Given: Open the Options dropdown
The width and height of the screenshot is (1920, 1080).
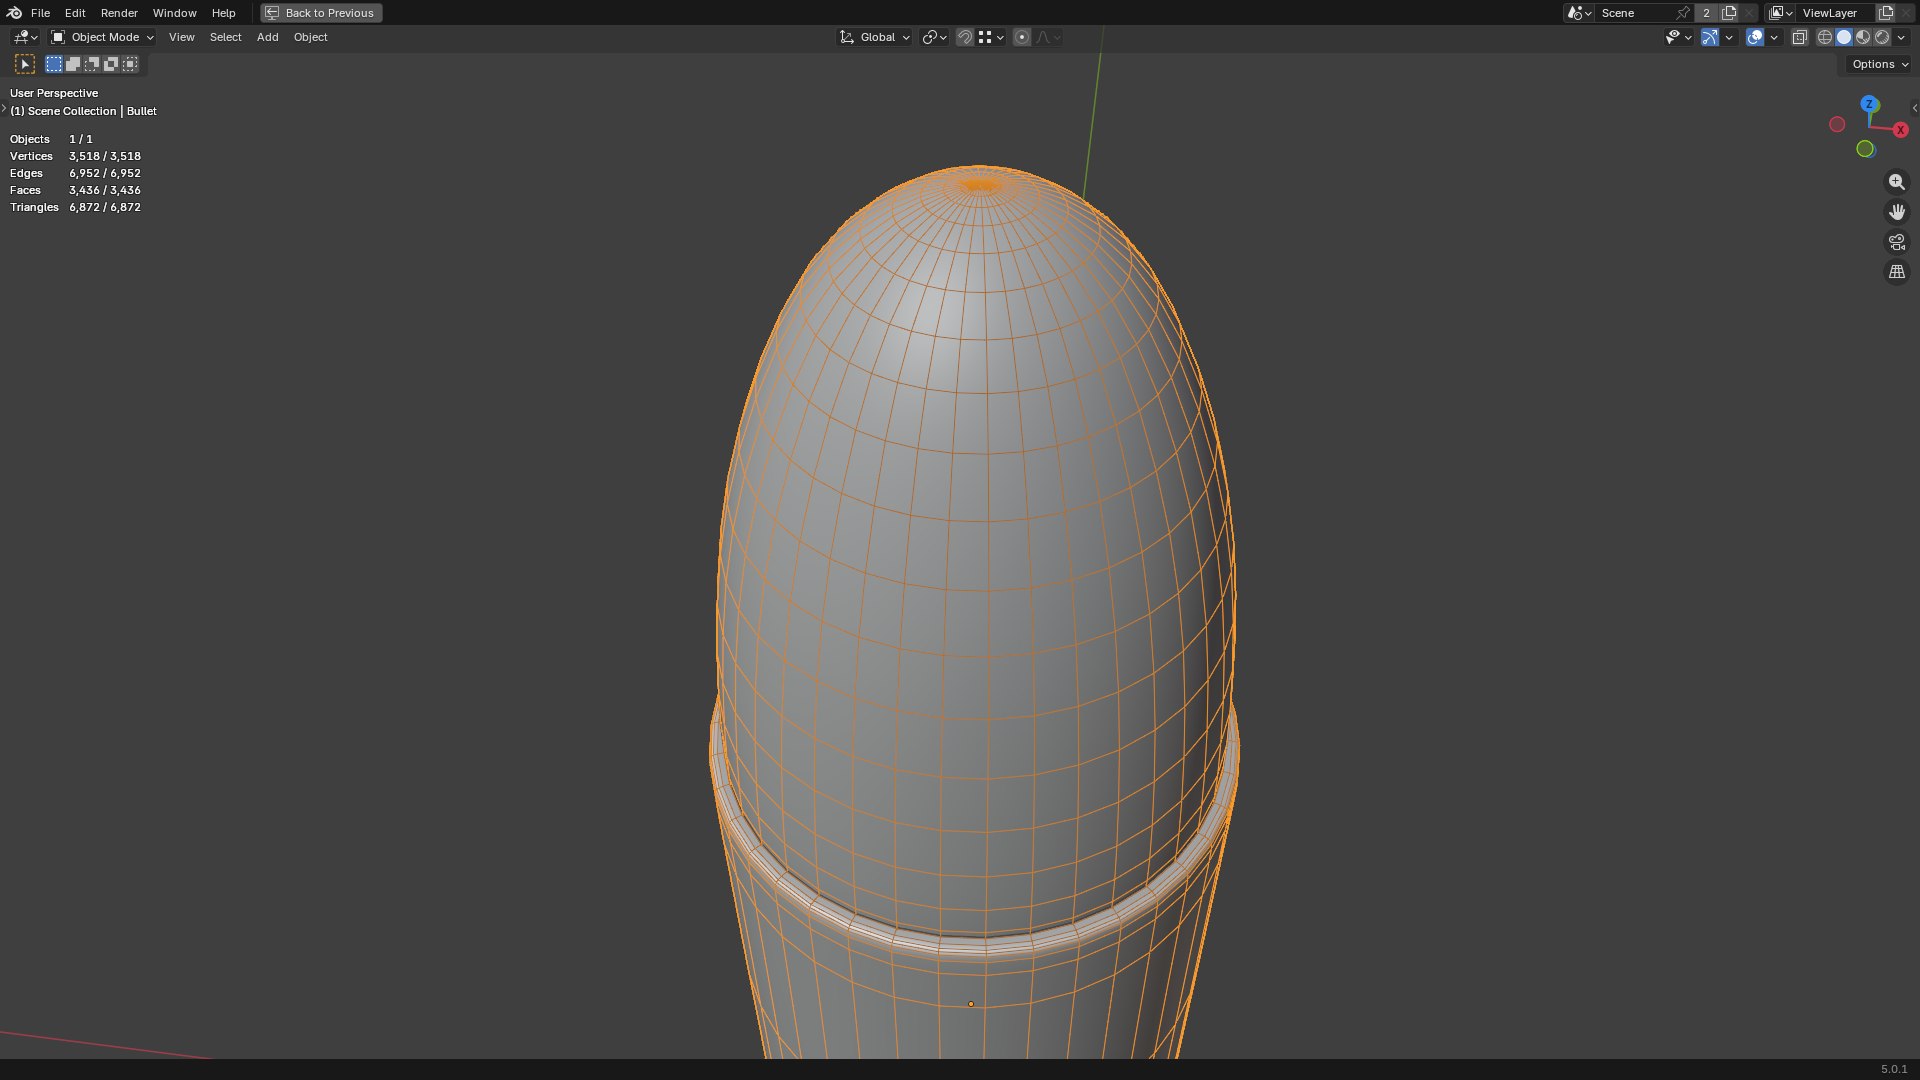Looking at the screenshot, I should tap(1879, 64).
